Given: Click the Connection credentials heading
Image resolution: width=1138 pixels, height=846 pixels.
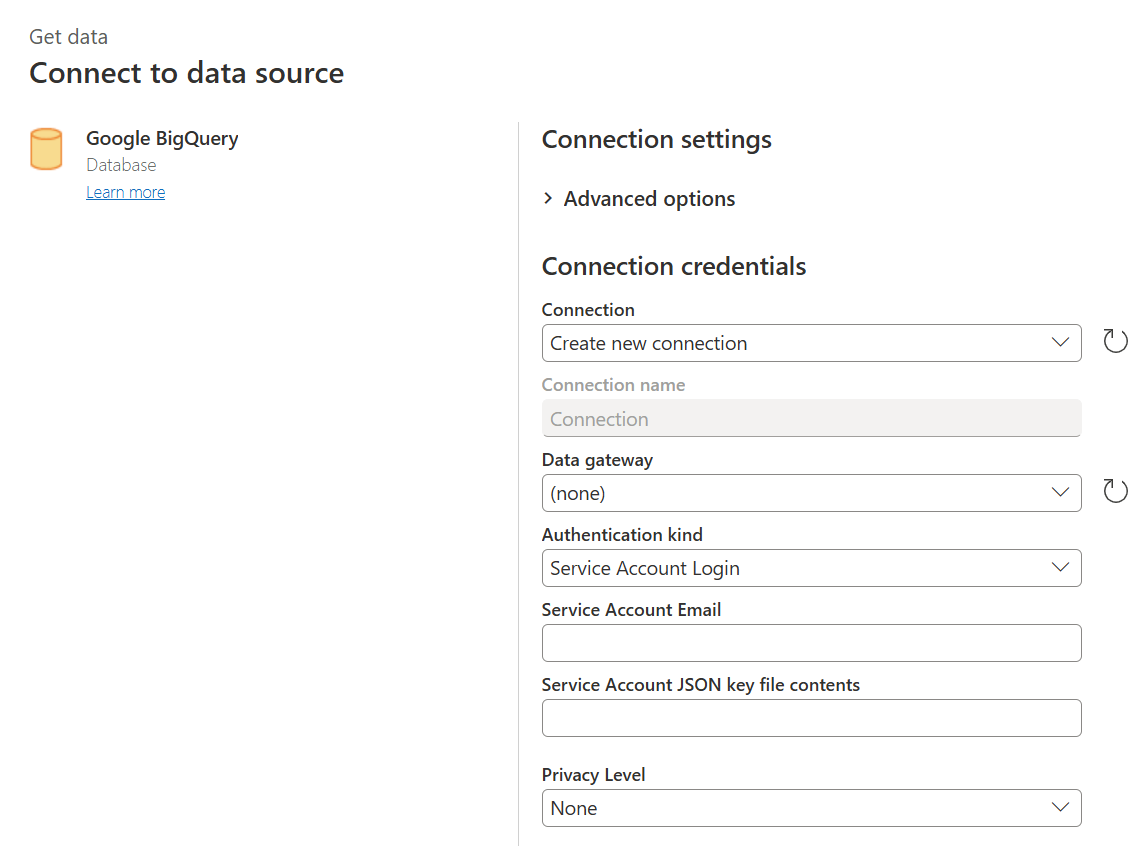Looking at the screenshot, I should [x=673, y=267].
